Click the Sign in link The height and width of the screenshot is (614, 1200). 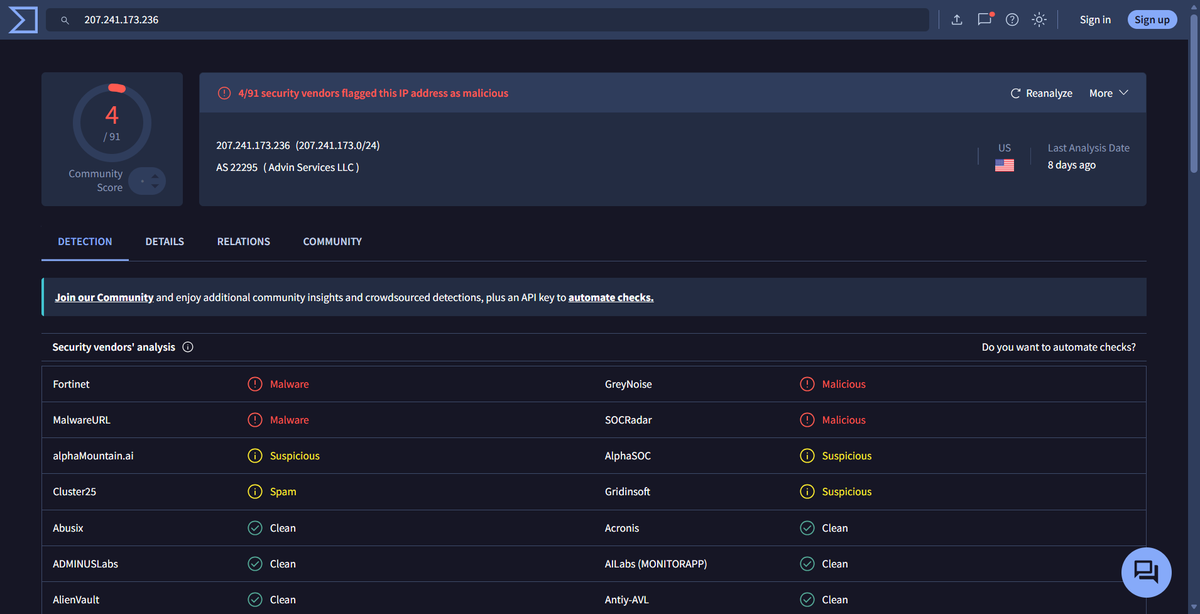point(1095,20)
